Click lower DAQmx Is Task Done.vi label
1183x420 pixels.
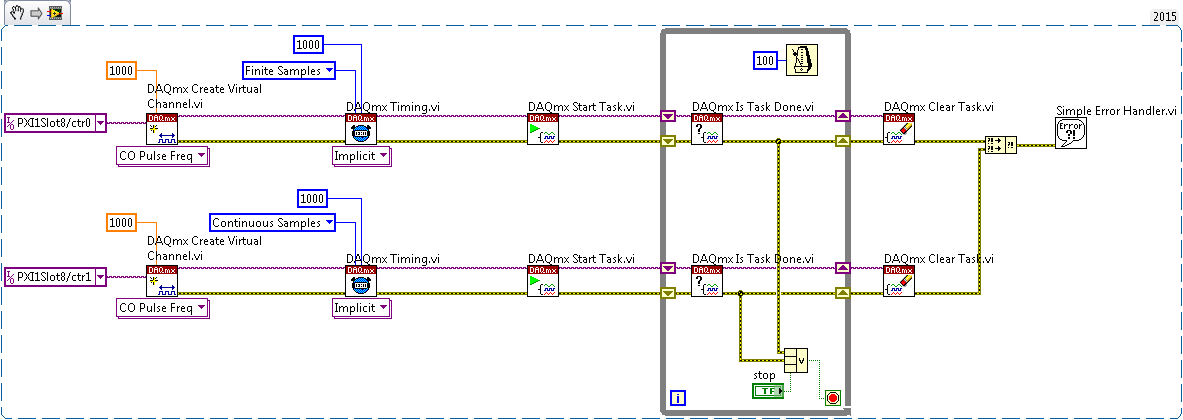click(x=753, y=259)
